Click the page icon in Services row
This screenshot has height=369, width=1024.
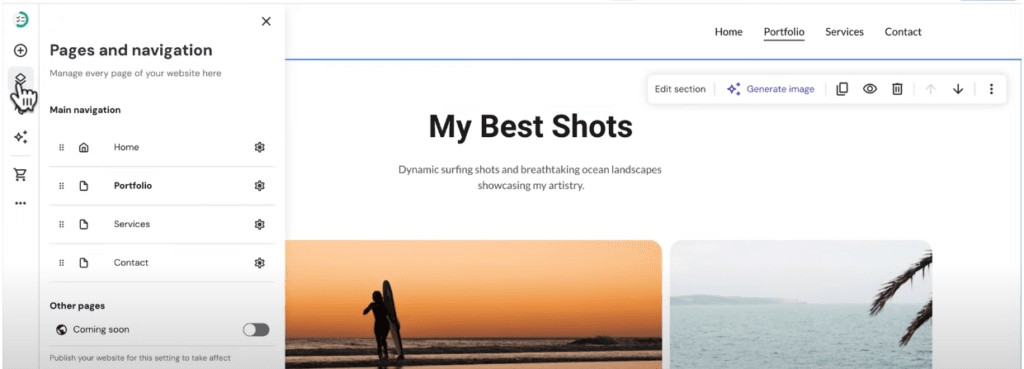point(84,225)
